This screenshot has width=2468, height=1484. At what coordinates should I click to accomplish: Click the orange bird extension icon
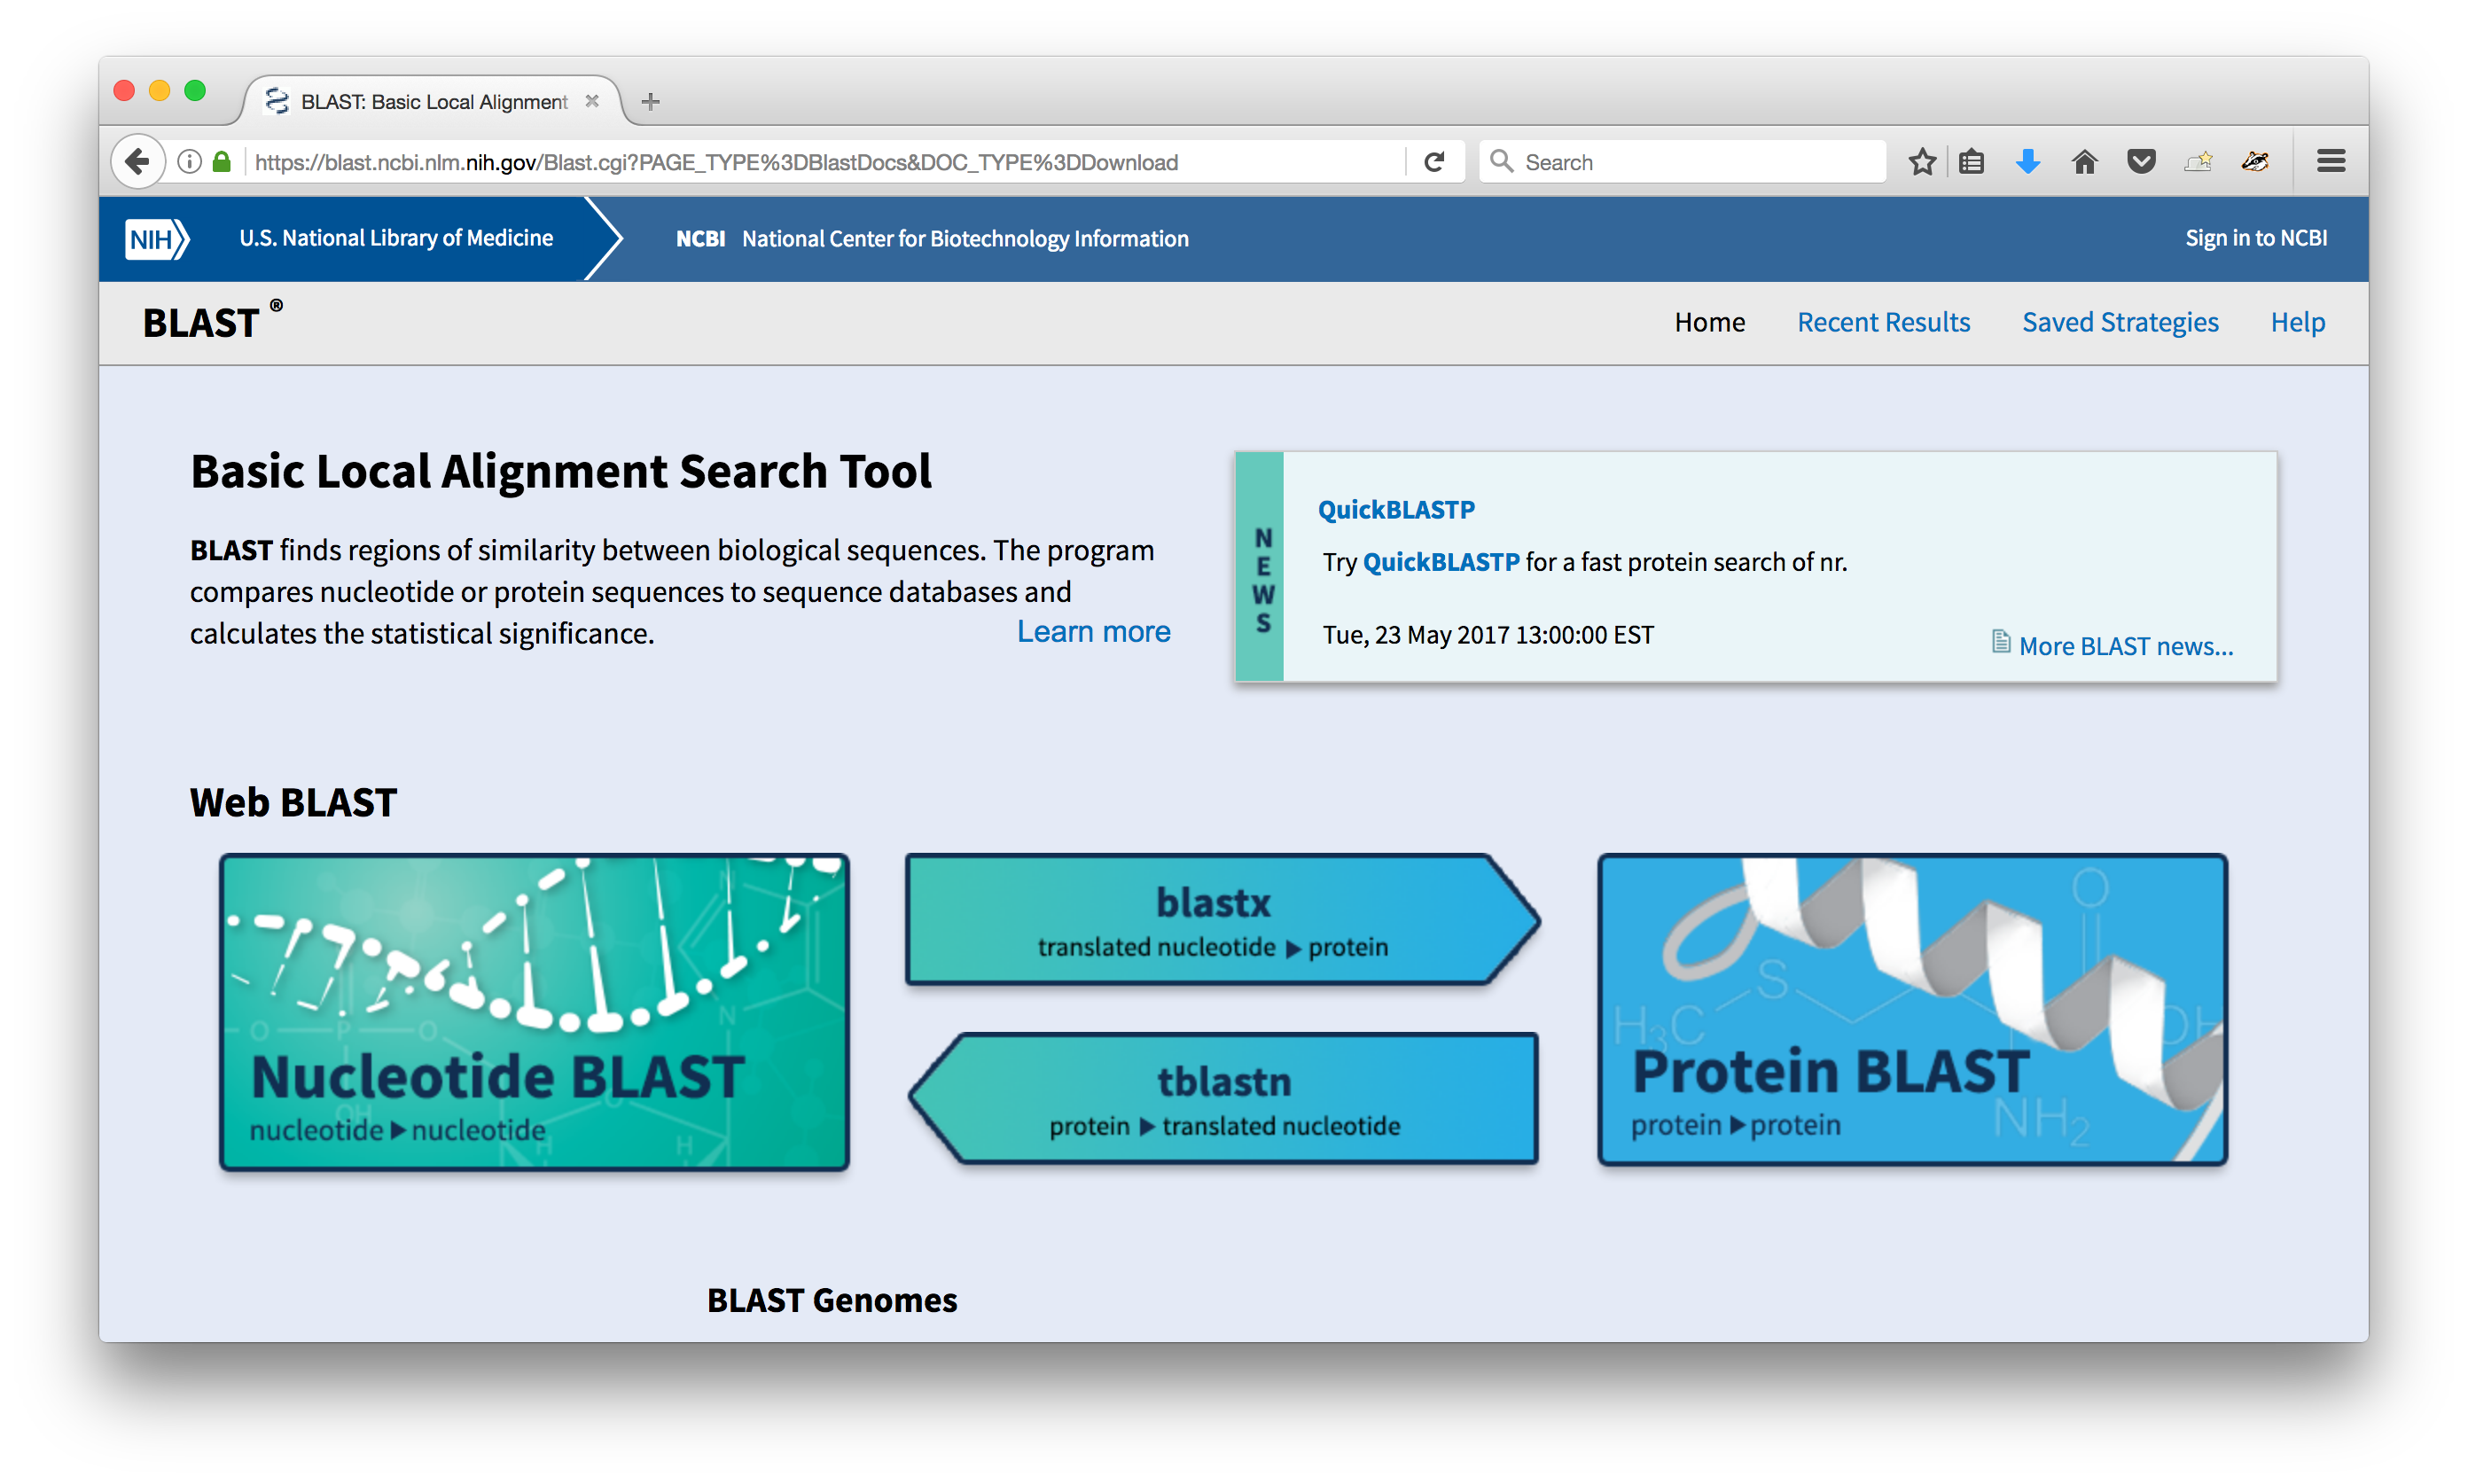point(2255,161)
